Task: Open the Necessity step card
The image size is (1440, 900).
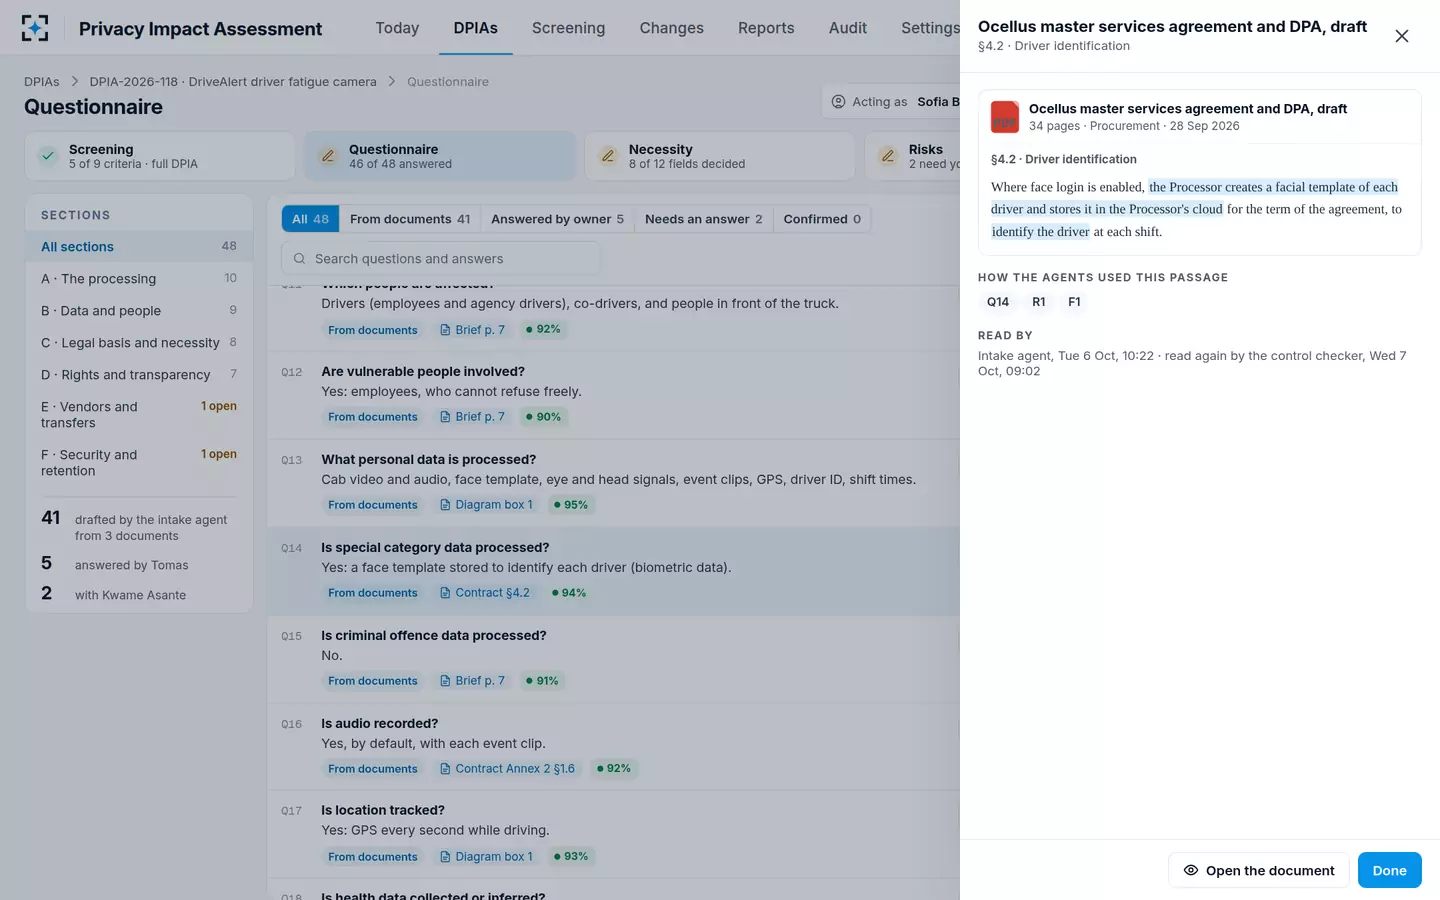Action: point(720,156)
